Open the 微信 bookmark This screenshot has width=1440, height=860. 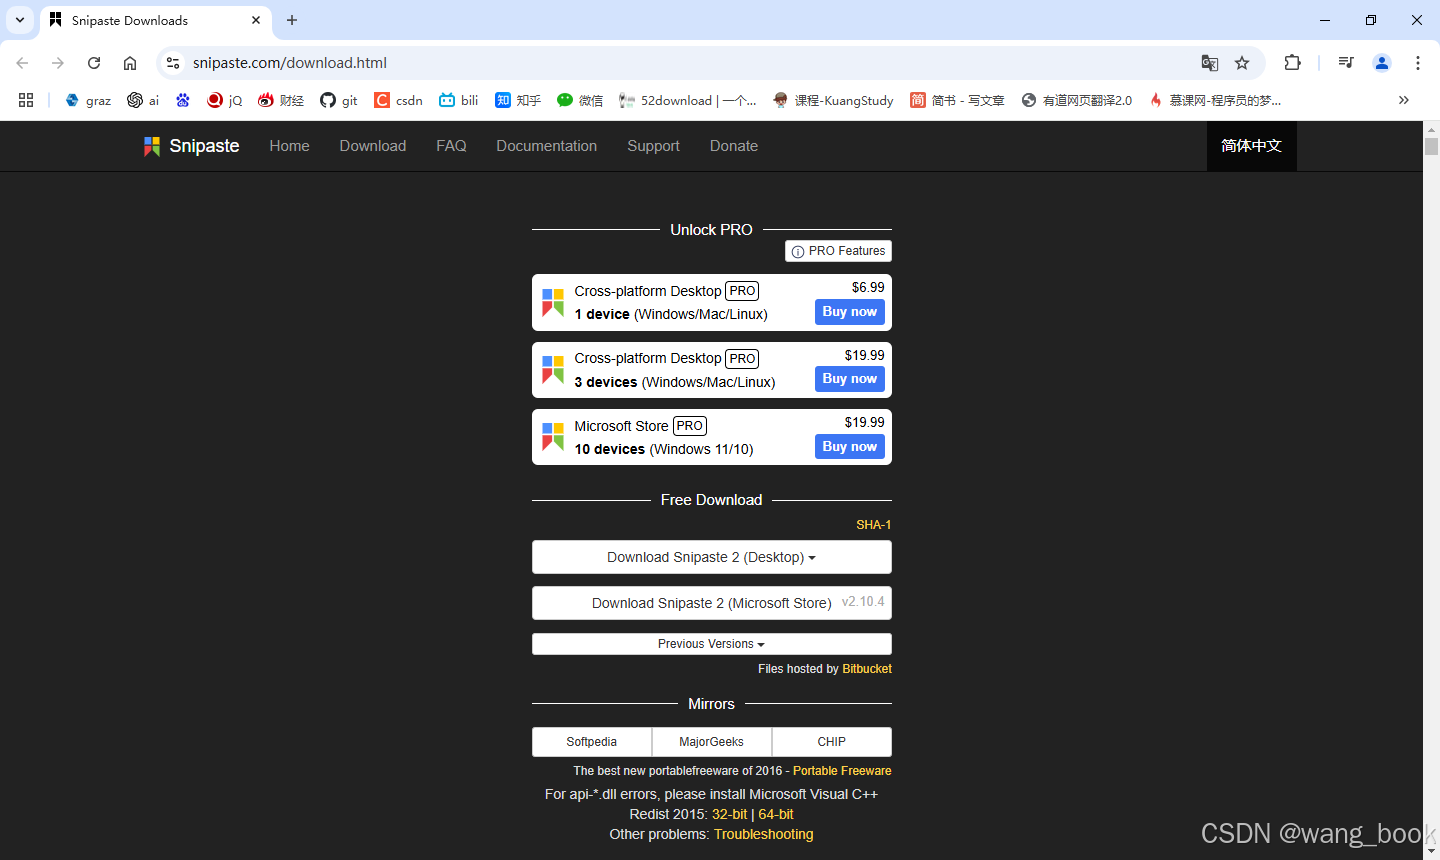pyautogui.click(x=580, y=100)
